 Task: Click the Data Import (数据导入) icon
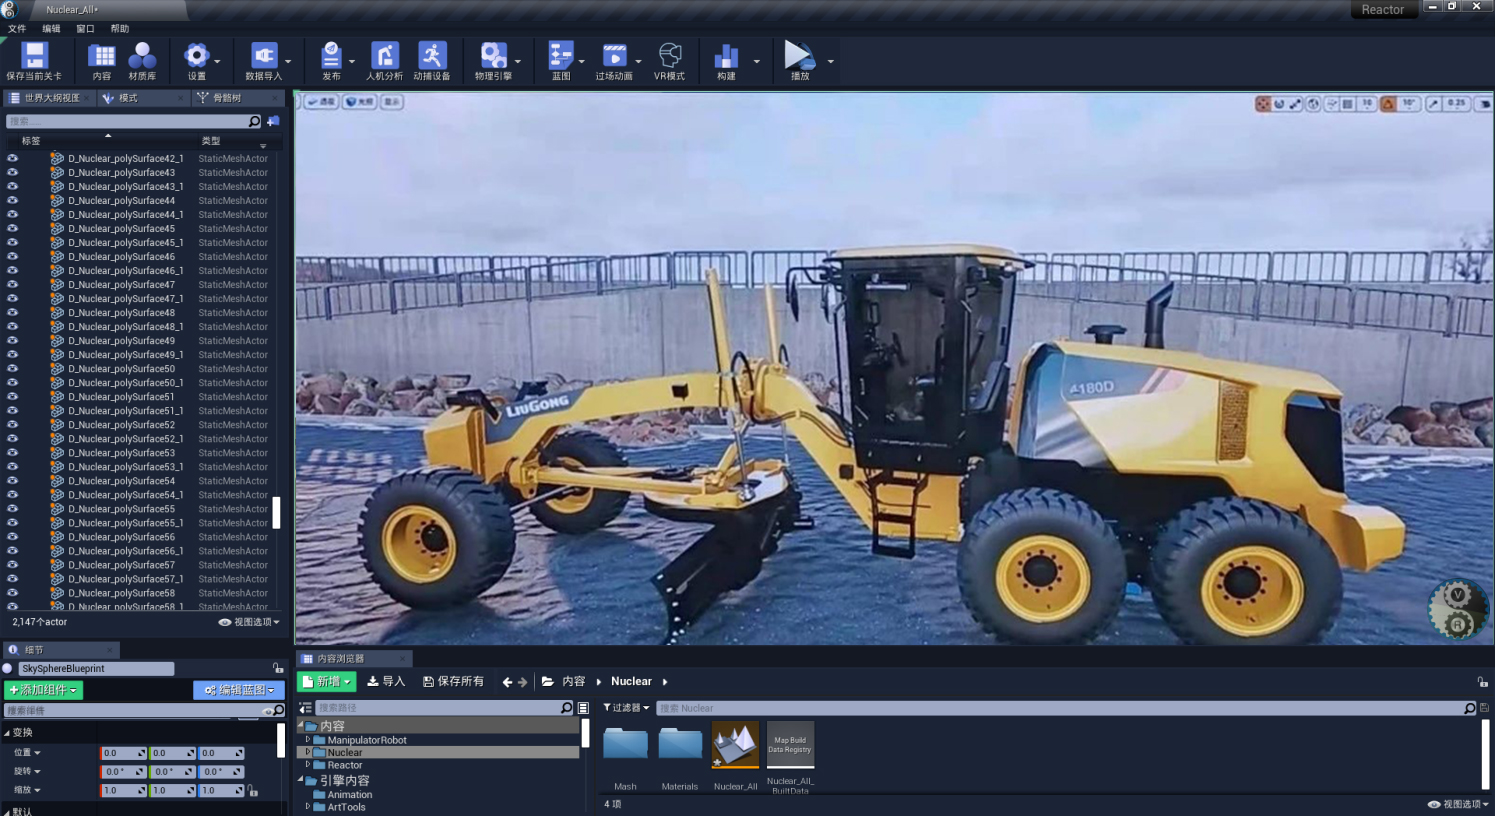[x=263, y=56]
